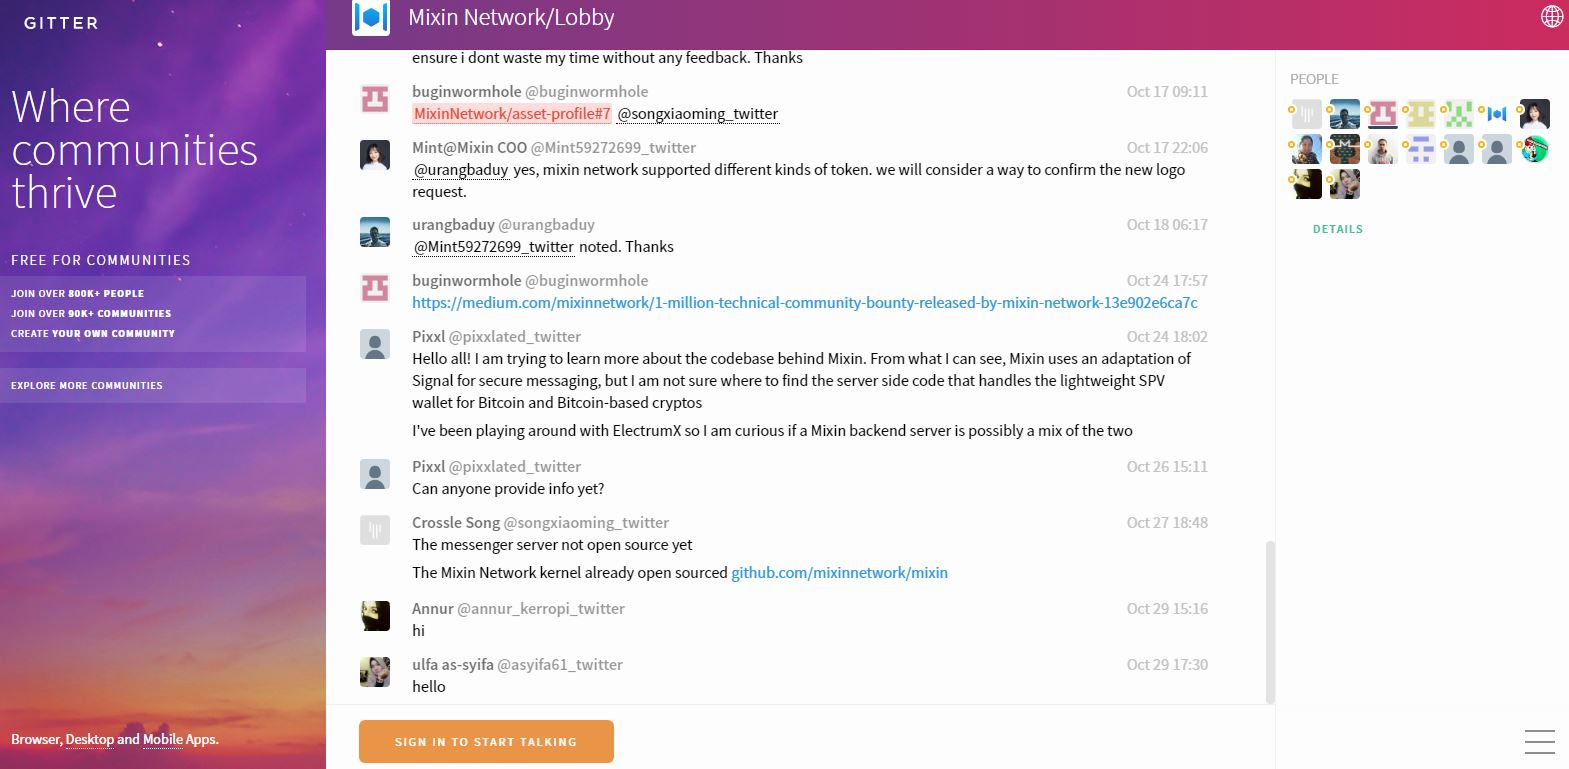Click buginwormhole's avatar beside the asset-profile message
1569x769 pixels.
pos(375,99)
